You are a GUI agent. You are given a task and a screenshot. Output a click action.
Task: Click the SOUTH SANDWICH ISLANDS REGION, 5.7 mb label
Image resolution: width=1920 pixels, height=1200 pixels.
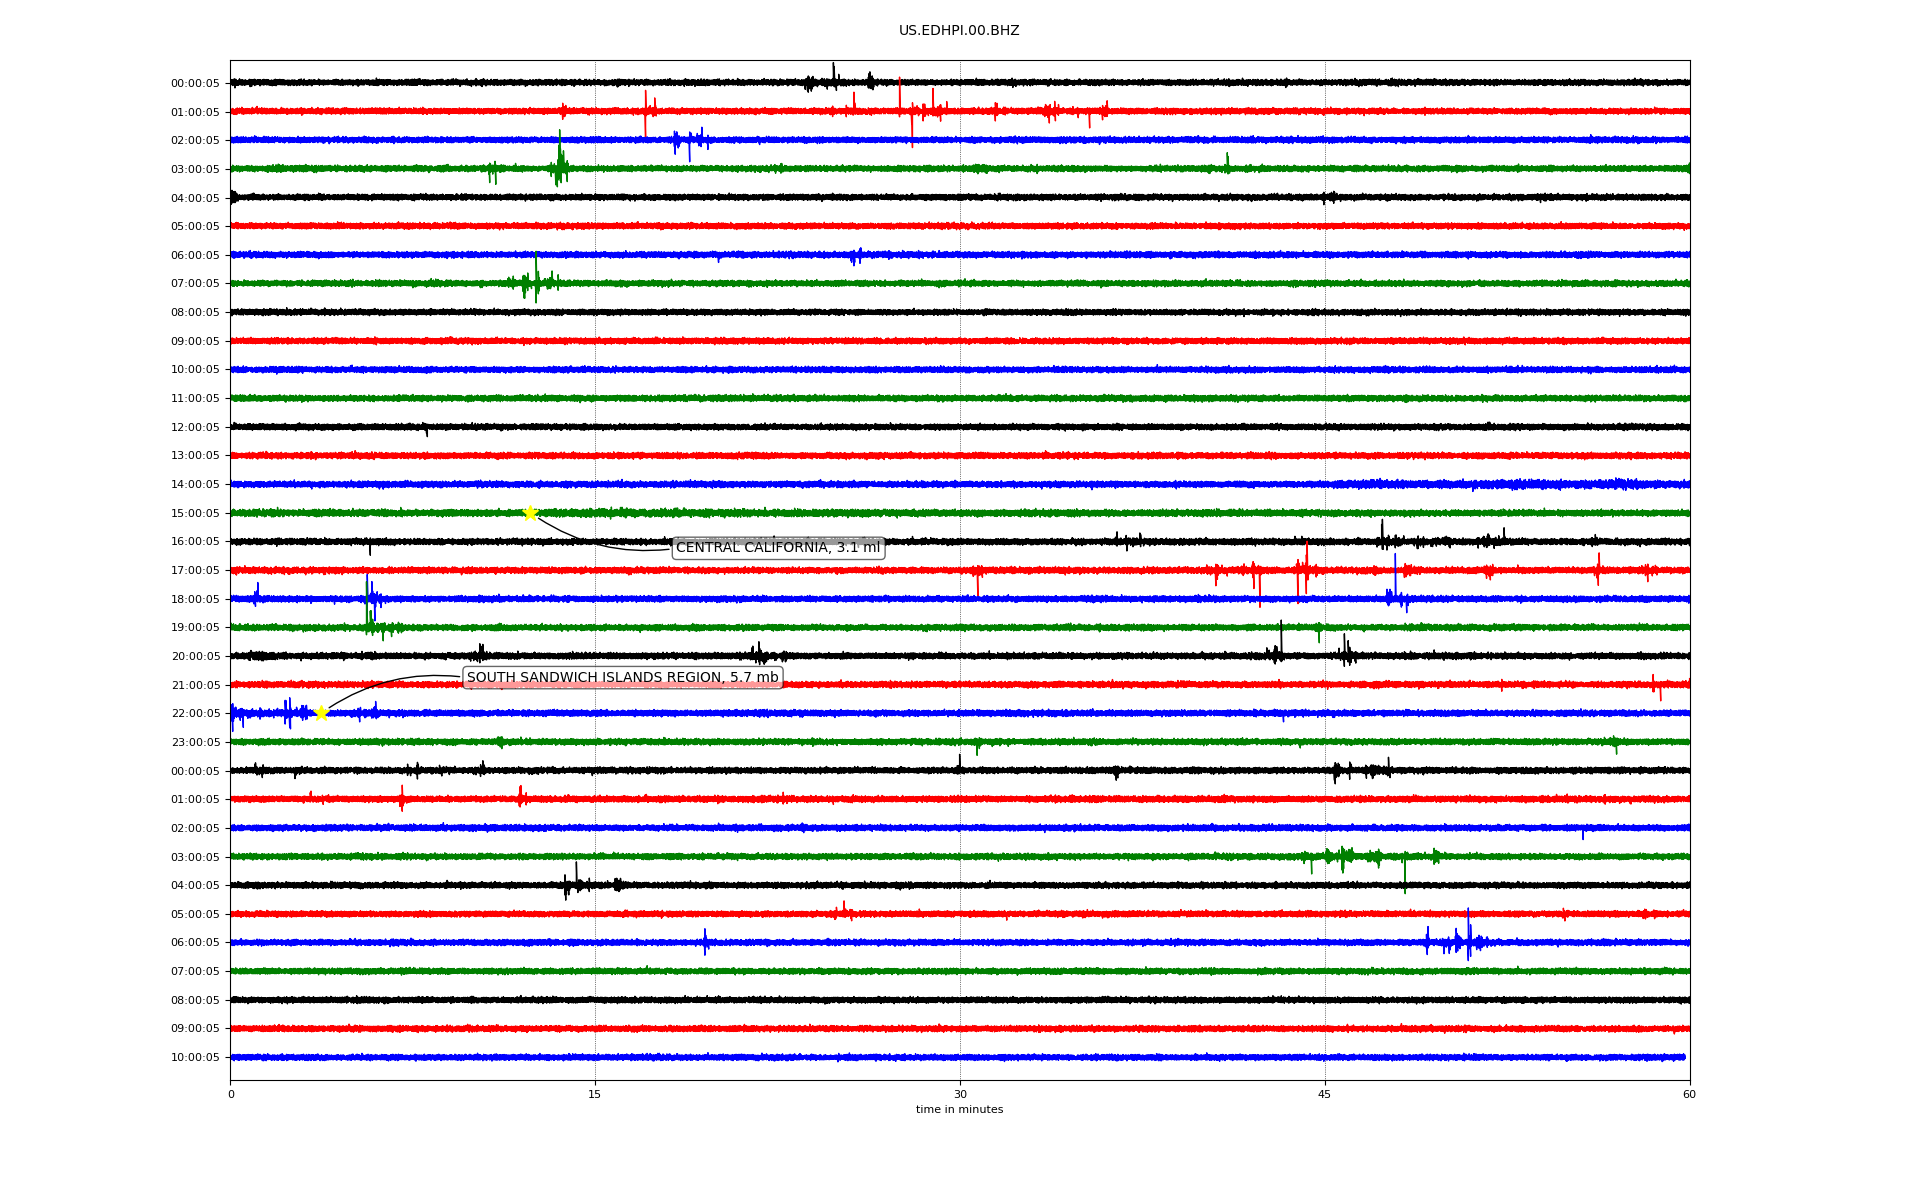tap(622, 678)
